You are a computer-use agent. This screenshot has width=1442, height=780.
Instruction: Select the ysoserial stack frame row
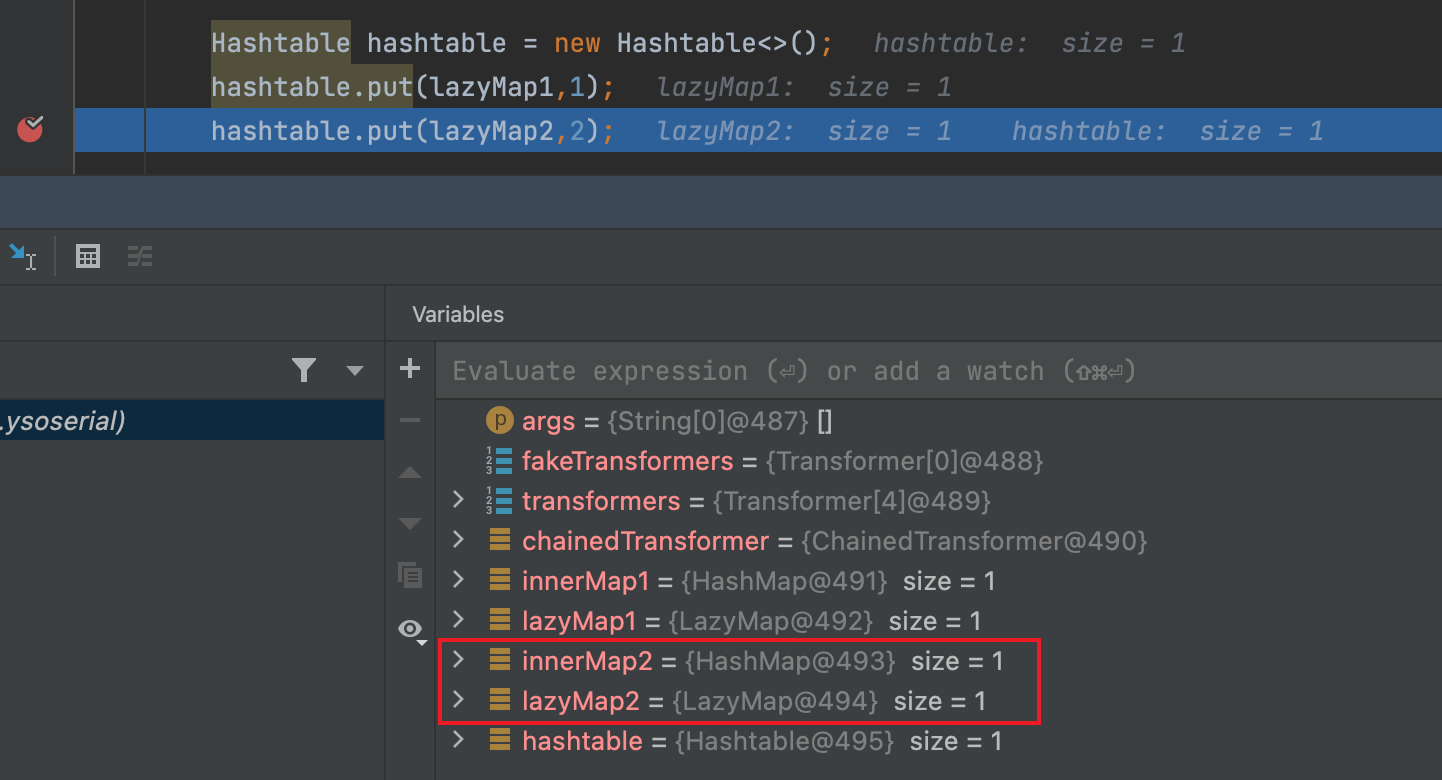(x=192, y=421)
